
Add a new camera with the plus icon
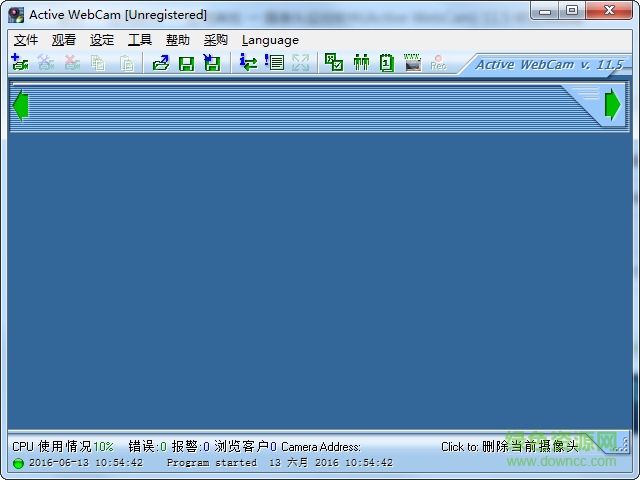point(20,63)
